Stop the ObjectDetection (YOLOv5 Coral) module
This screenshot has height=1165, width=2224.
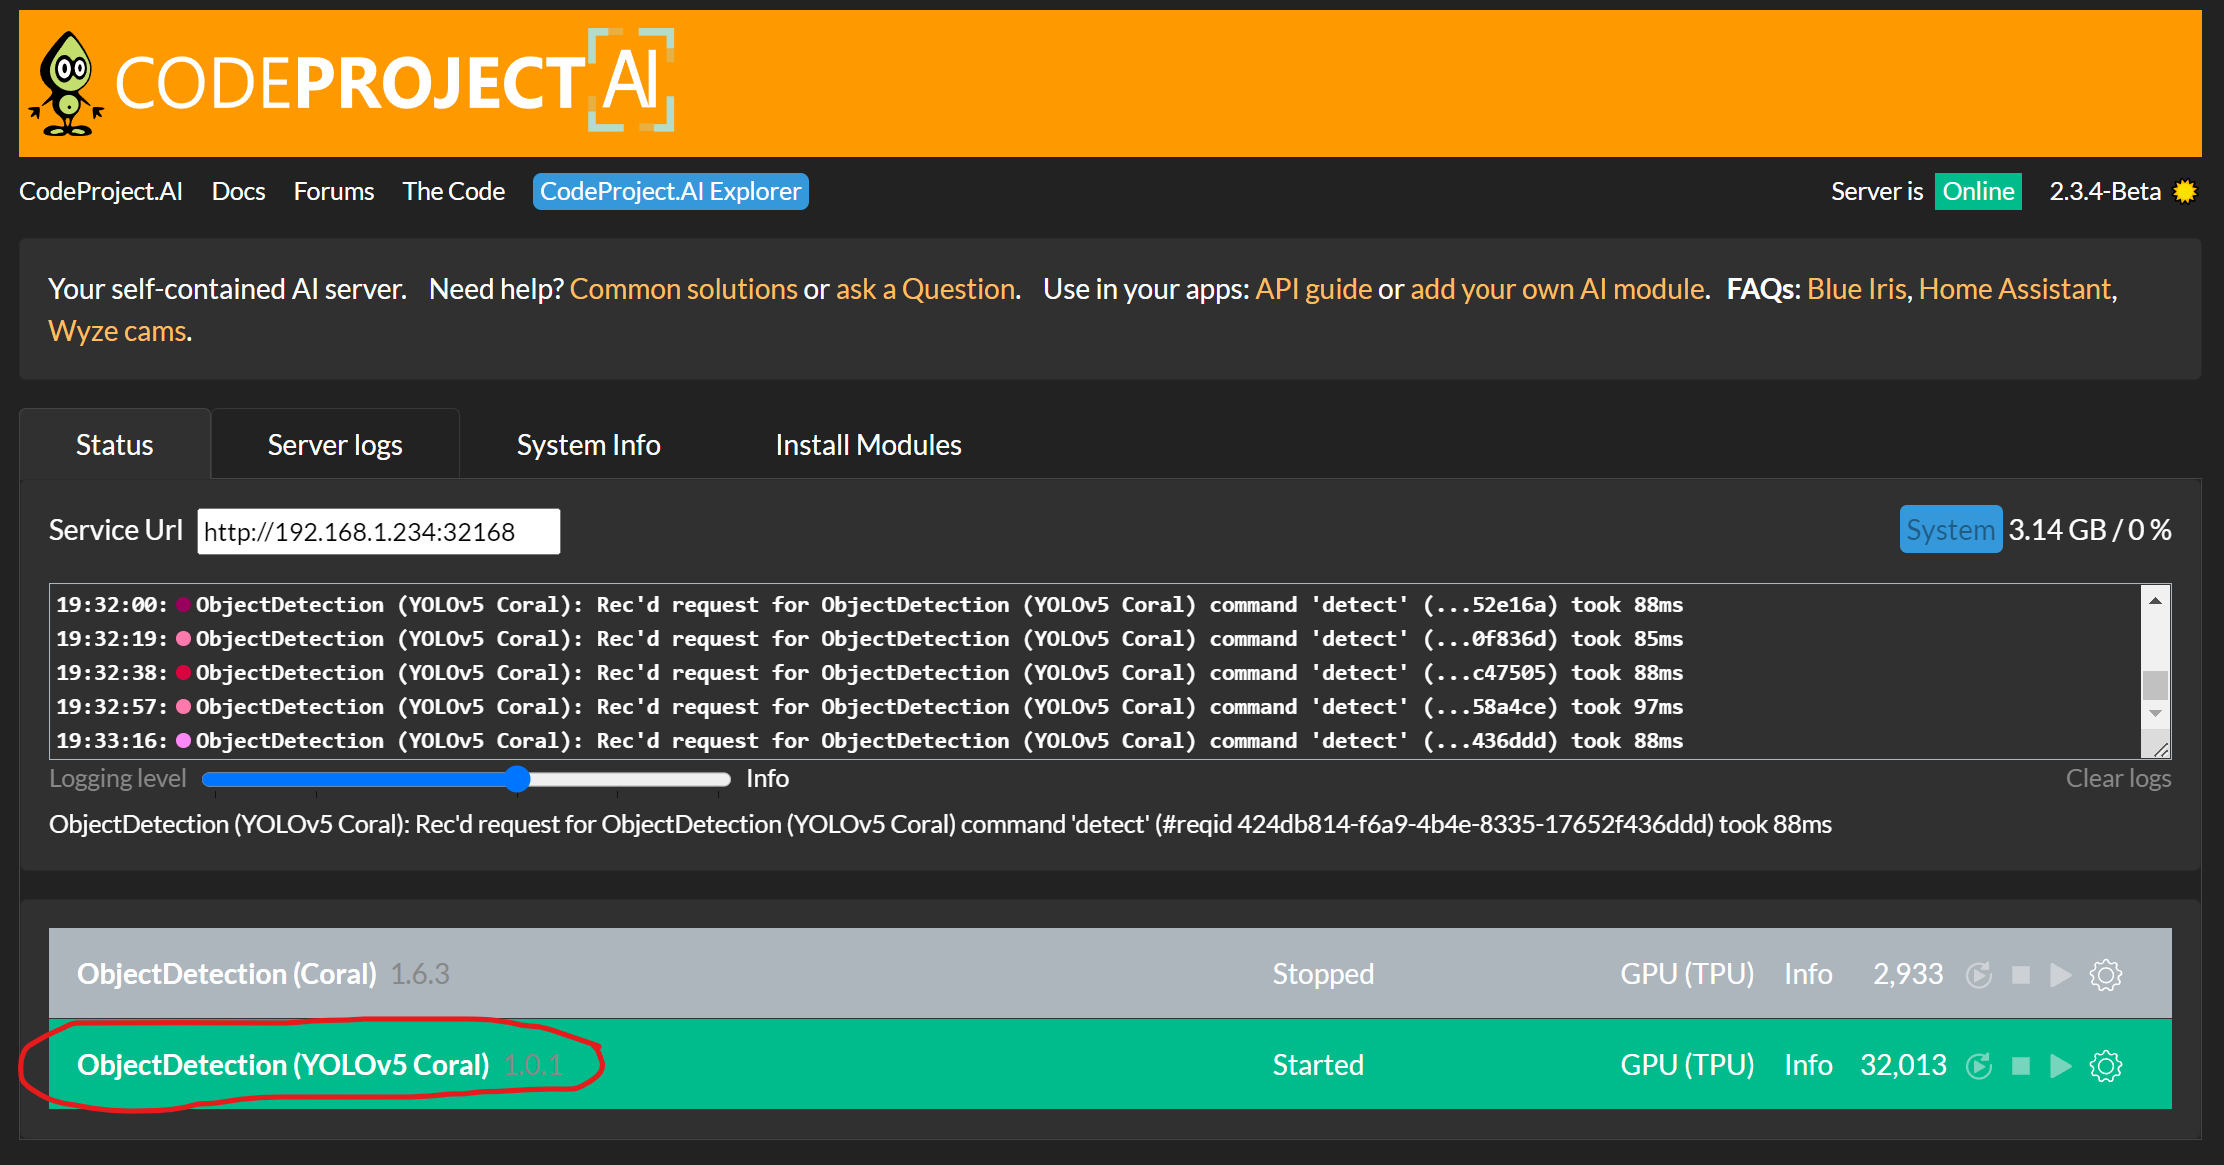[2021, 1066]
